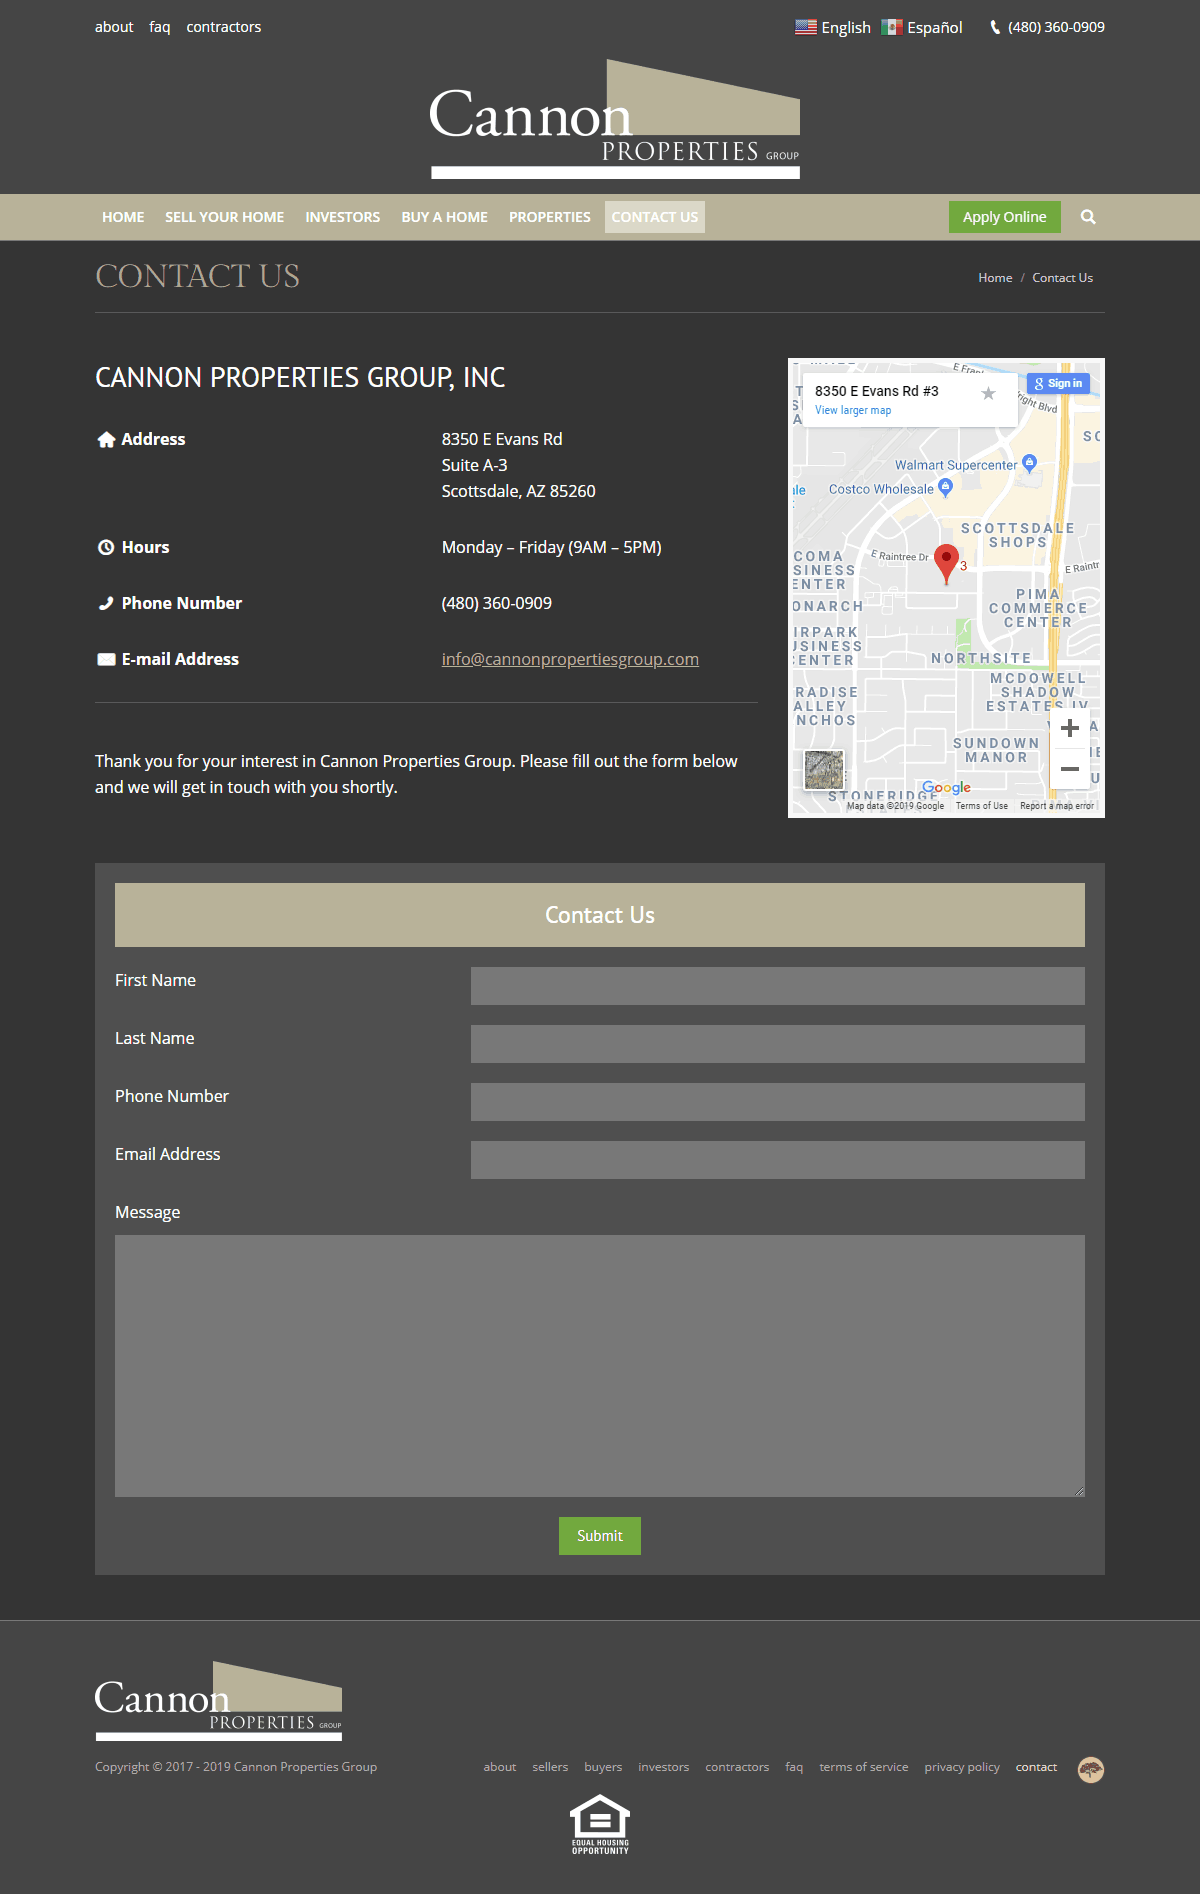Click the contractors link in top bar
1200x1894 pixels.
(x=224, y=27)
